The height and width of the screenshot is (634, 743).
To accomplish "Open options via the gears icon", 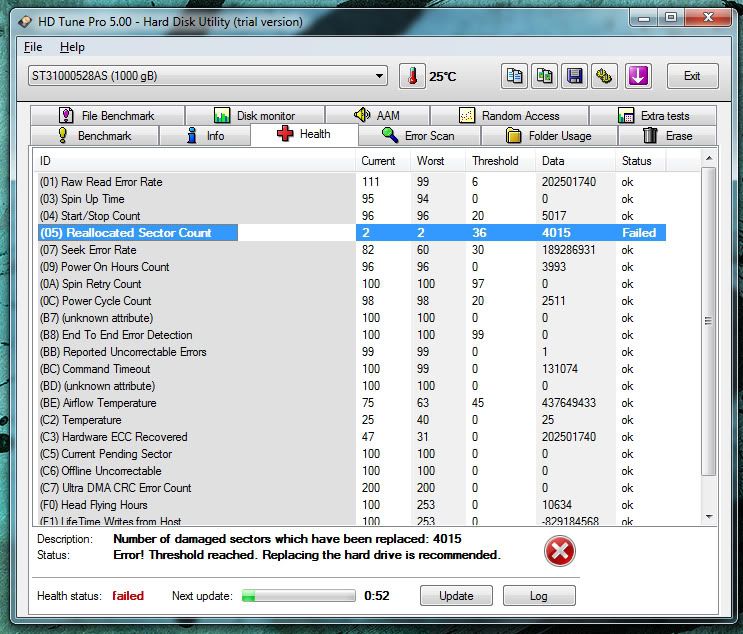I will pyautogui.click(x=604, y=76).
